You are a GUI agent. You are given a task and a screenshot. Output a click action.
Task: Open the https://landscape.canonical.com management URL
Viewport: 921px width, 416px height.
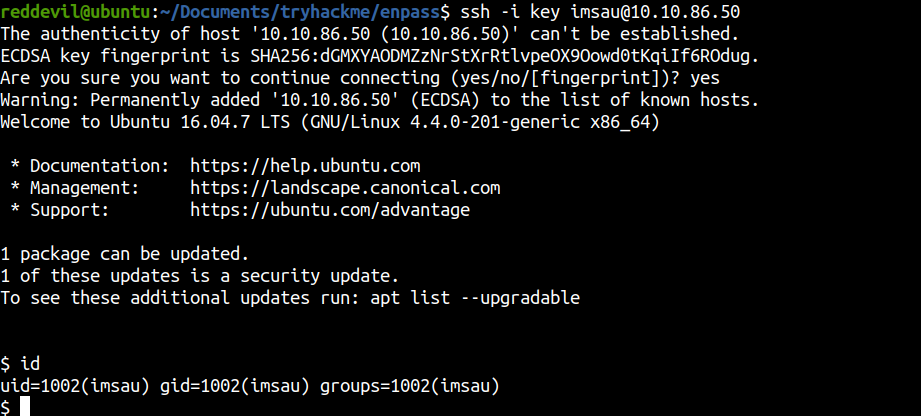coord(345,188)
